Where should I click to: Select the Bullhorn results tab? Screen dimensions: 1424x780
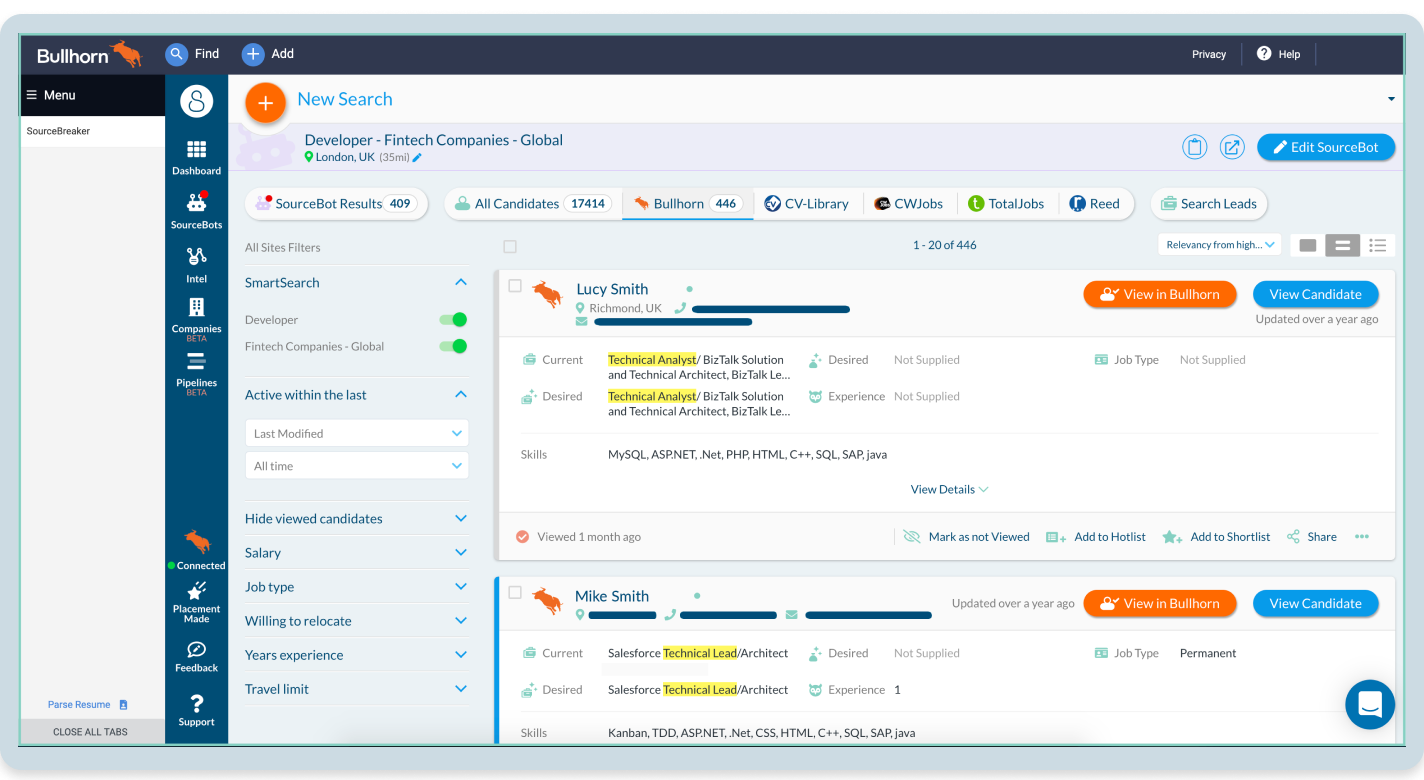pyautogui.click(x=688, y=204)
